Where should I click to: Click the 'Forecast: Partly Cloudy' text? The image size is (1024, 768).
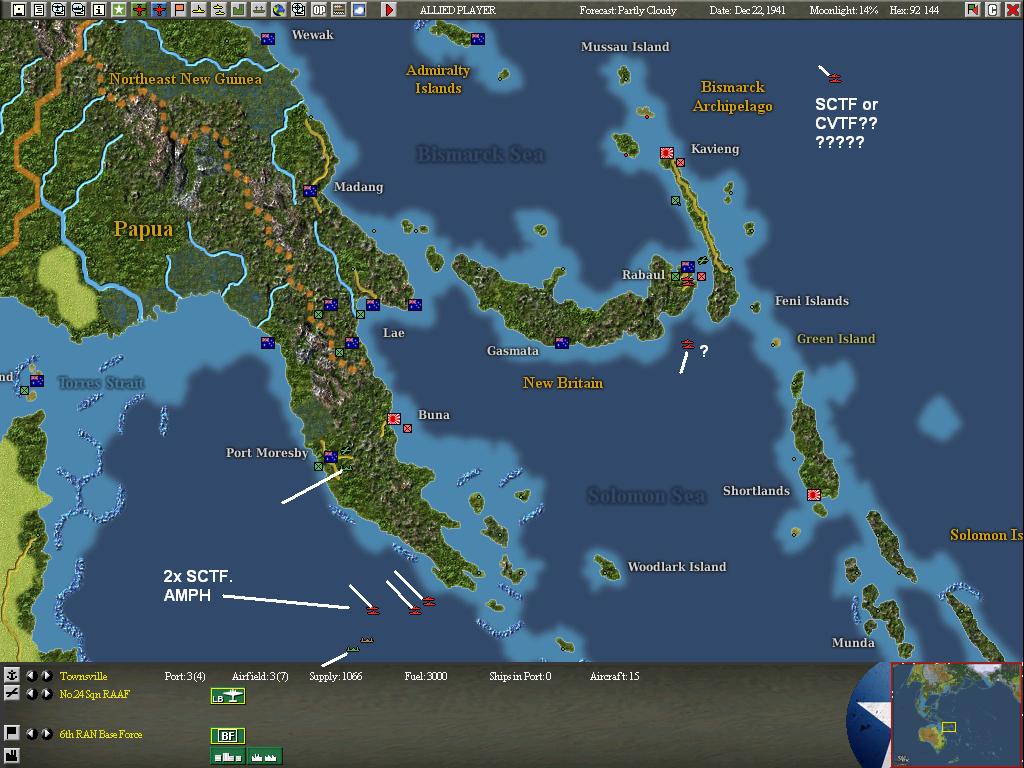point(628,10)
